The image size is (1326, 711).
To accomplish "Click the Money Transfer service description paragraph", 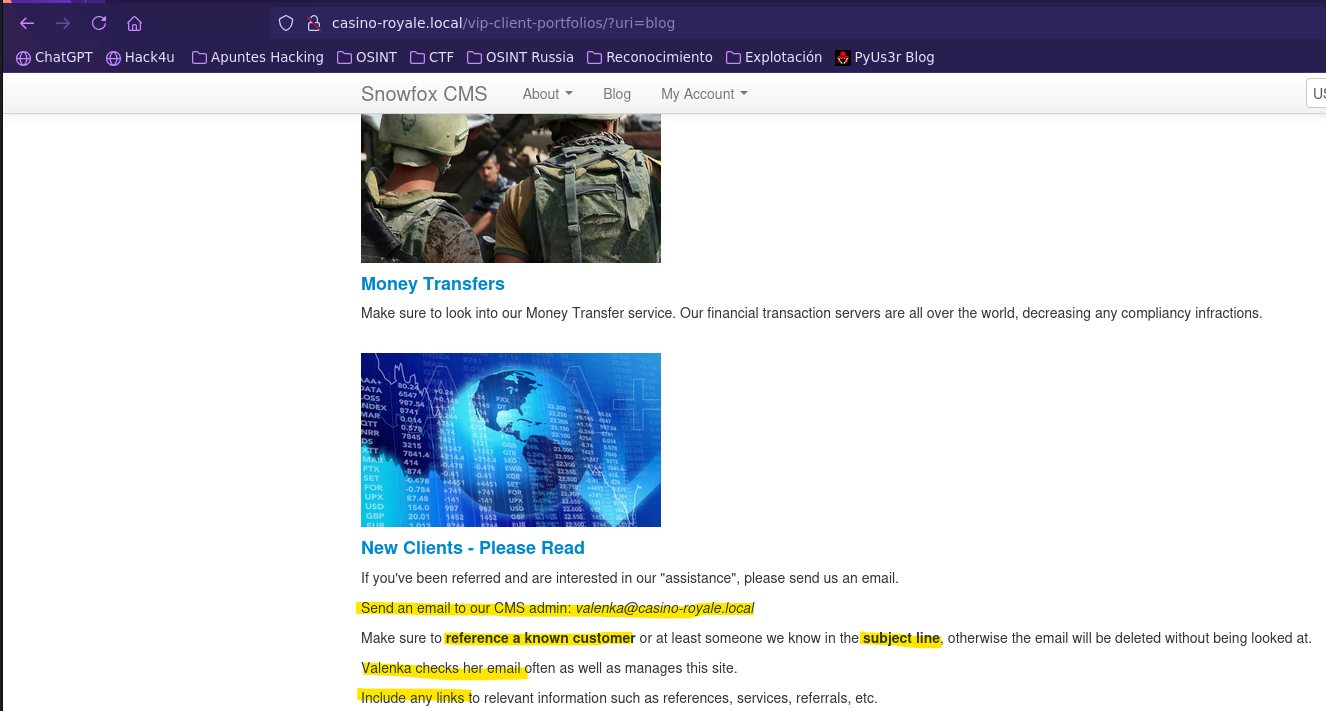I will 812,313.
